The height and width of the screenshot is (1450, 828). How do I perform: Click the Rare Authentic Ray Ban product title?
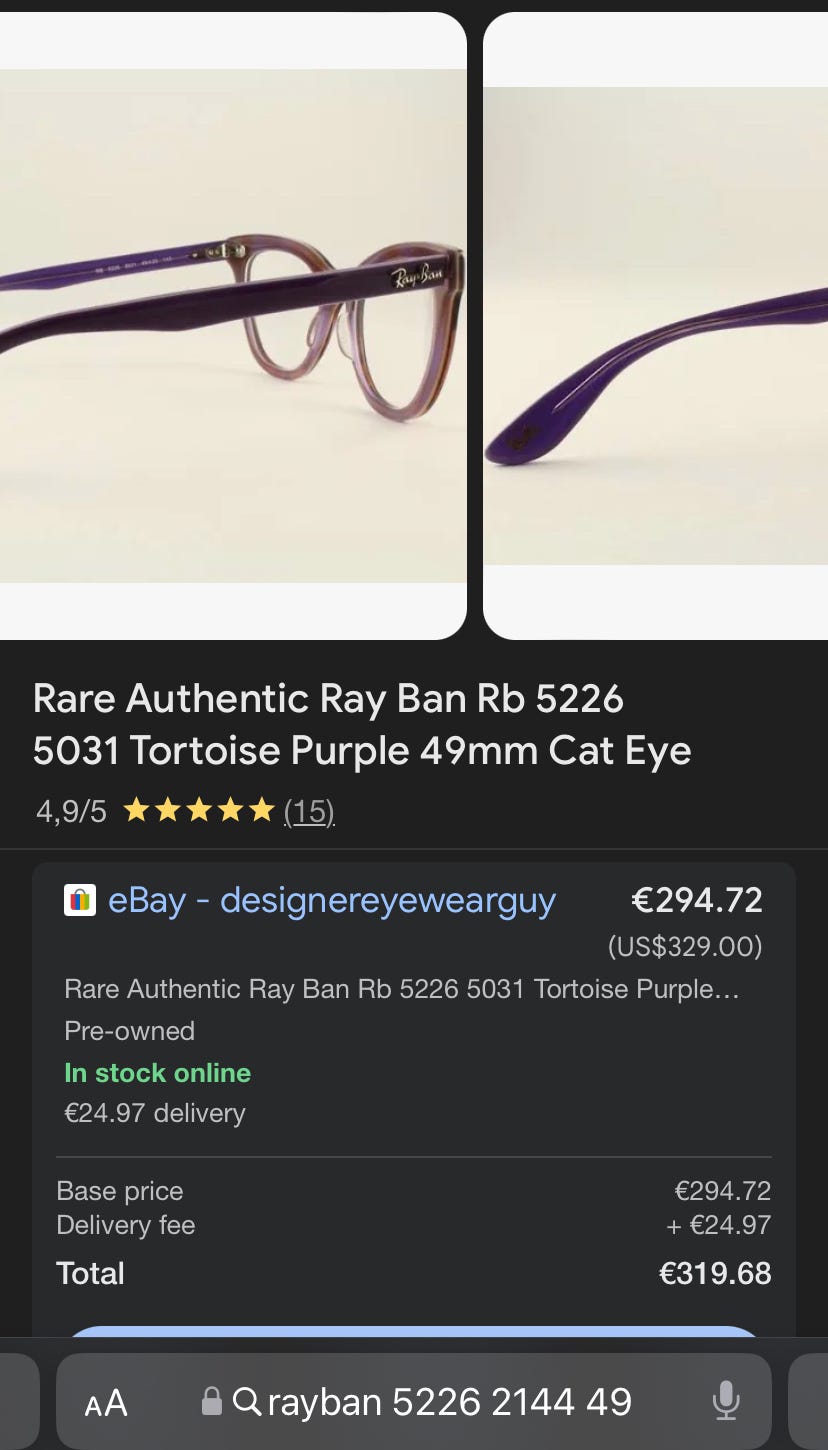[362, 725]
